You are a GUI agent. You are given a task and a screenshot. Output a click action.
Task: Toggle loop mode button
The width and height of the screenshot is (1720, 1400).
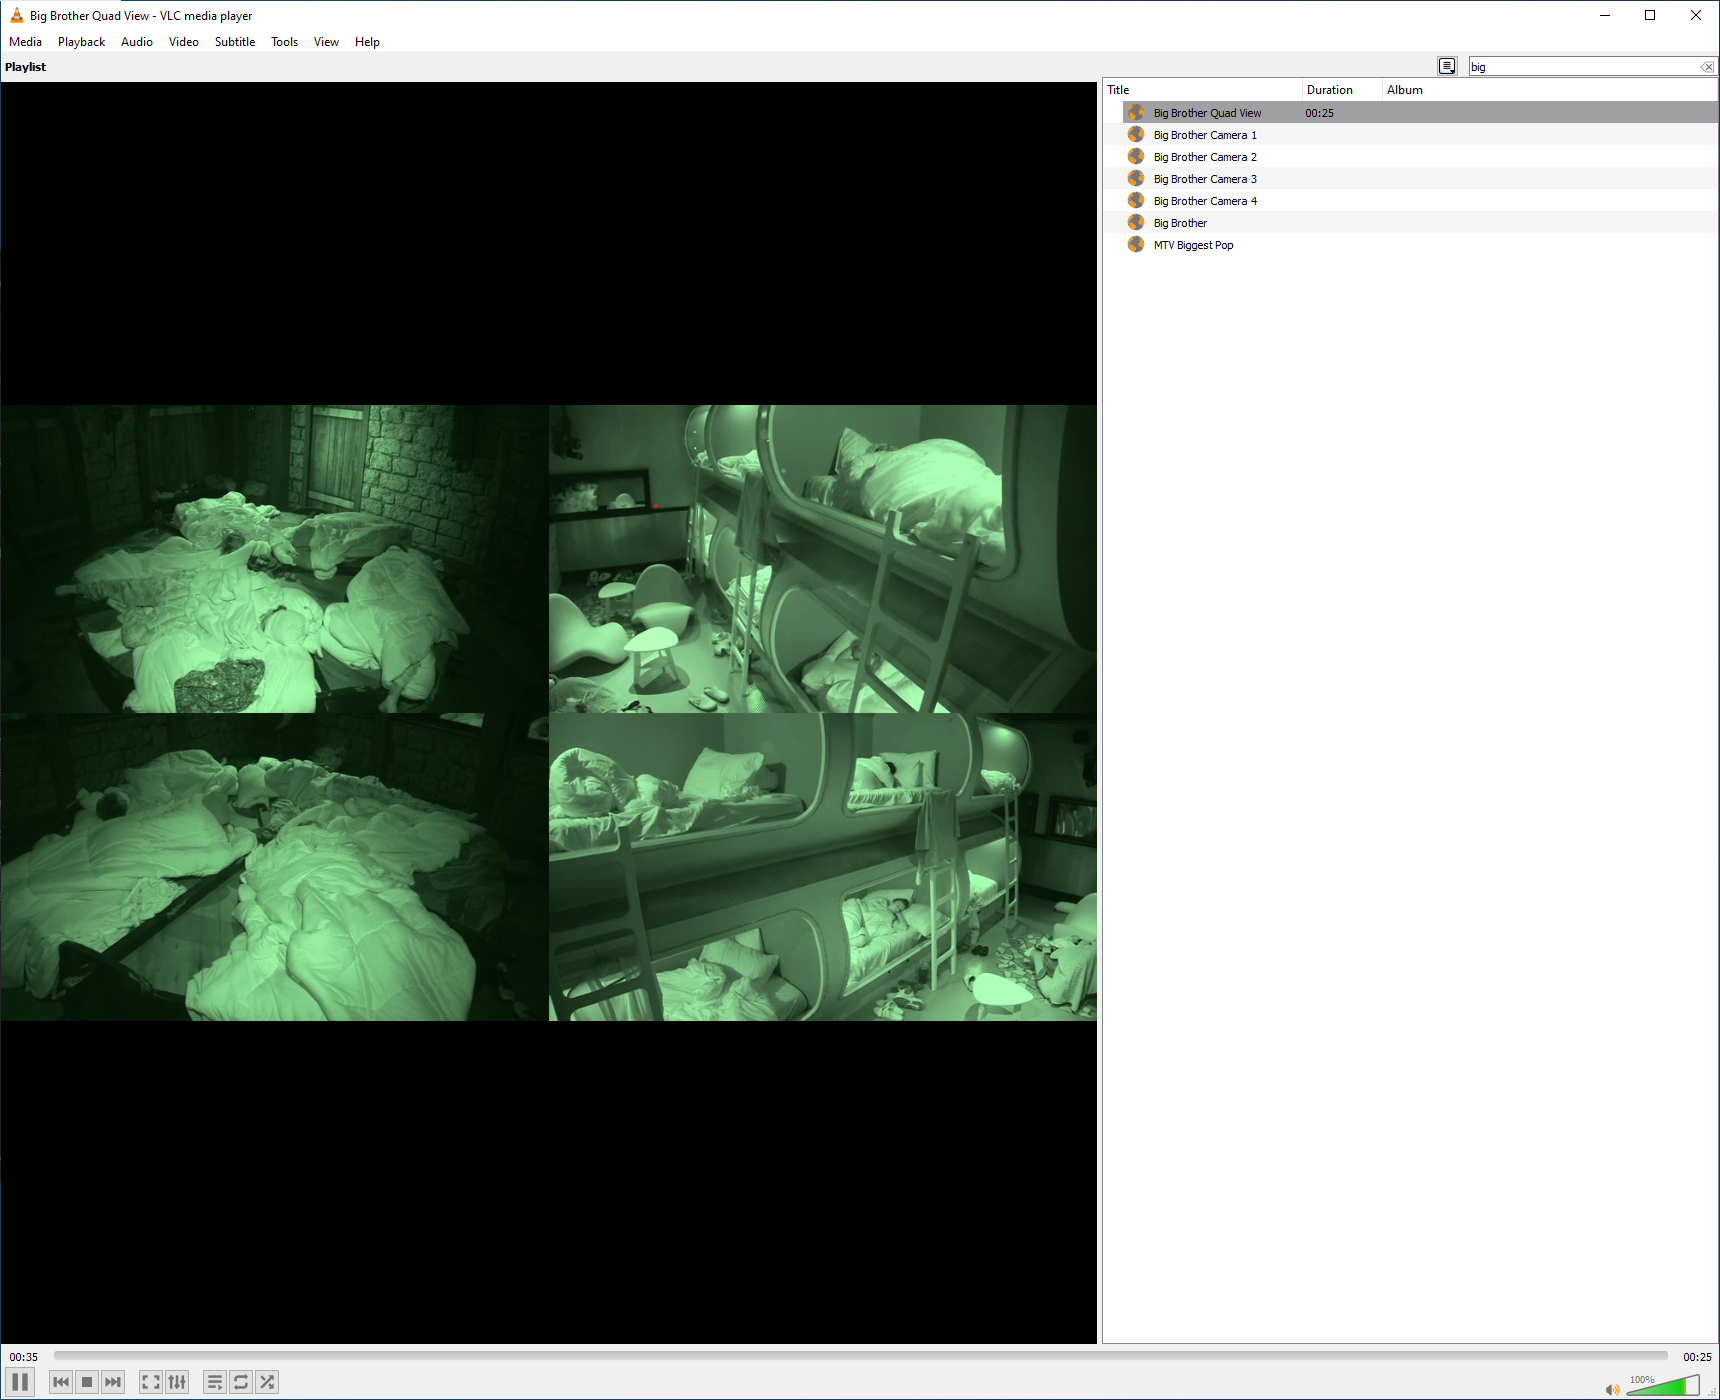point(241,1382)
